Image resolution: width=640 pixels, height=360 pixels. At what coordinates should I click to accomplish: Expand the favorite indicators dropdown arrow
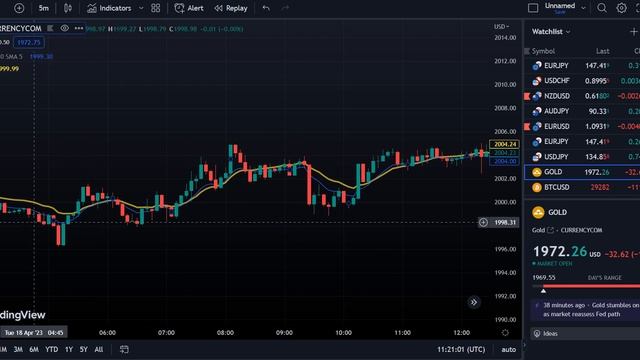click(141, 8)
